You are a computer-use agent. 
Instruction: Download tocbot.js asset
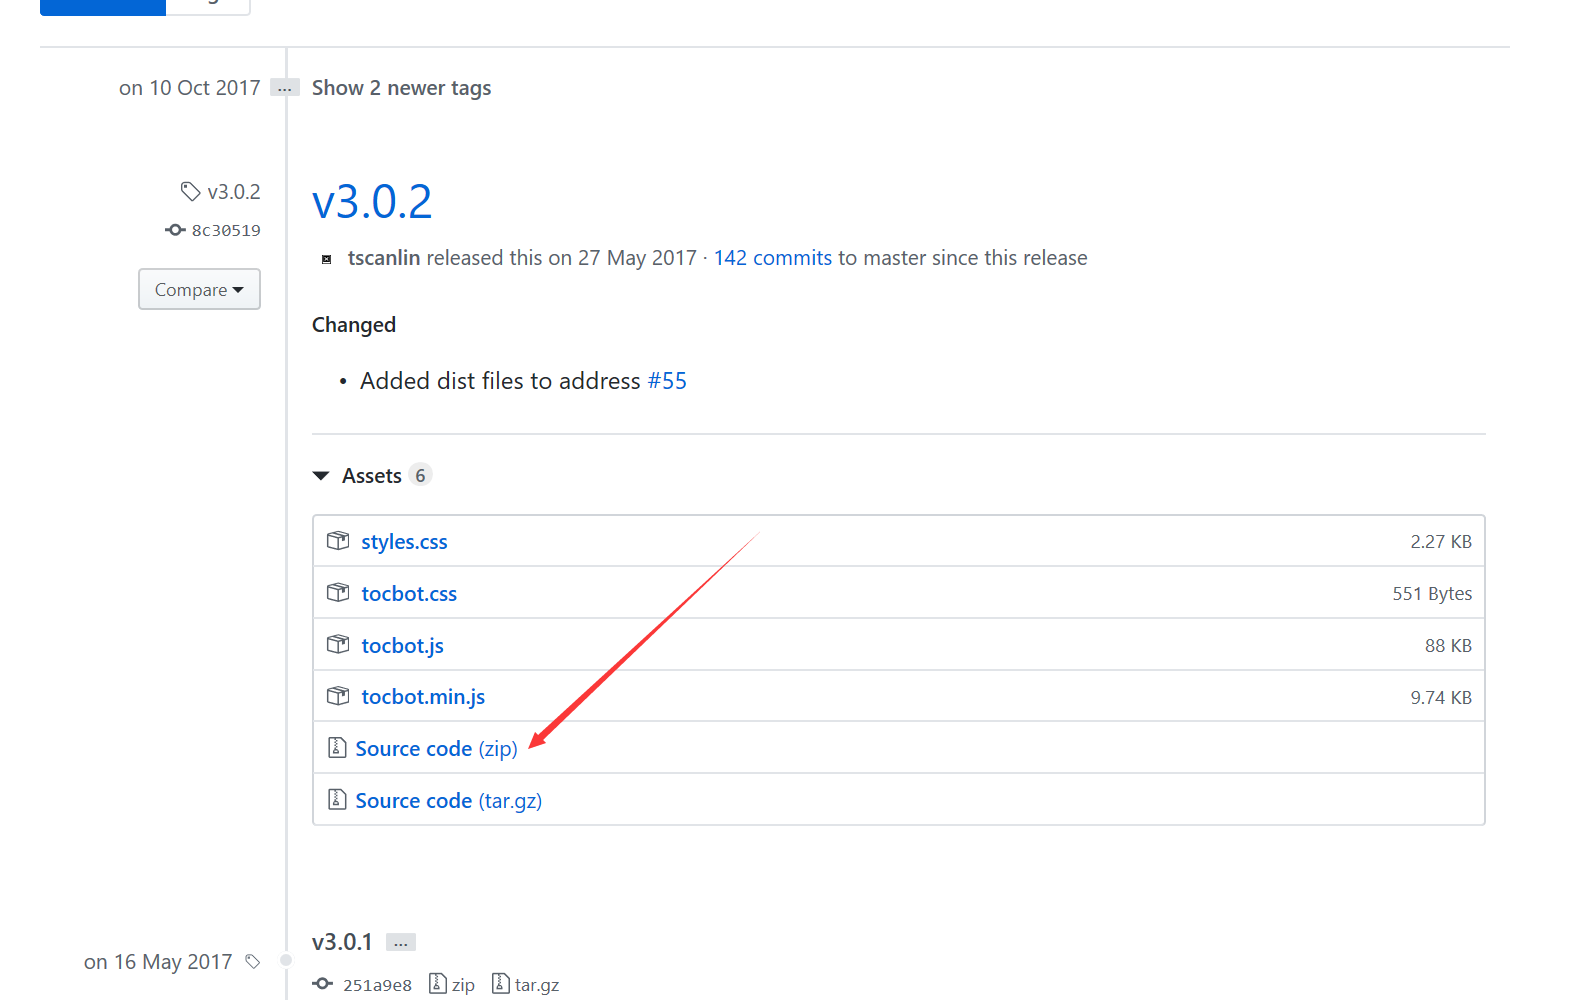[402, 645]
